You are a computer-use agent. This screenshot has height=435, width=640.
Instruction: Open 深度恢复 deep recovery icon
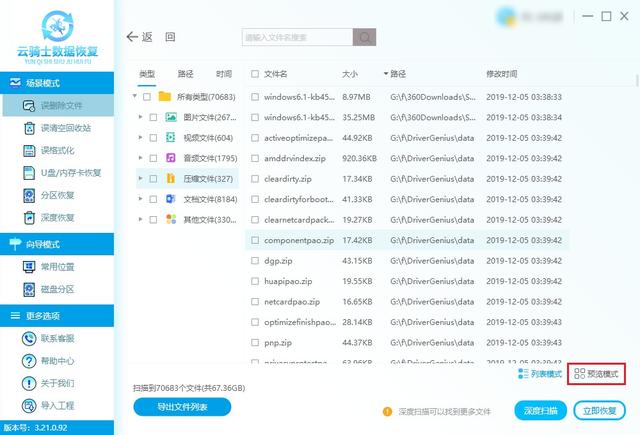tap(29, 218)
